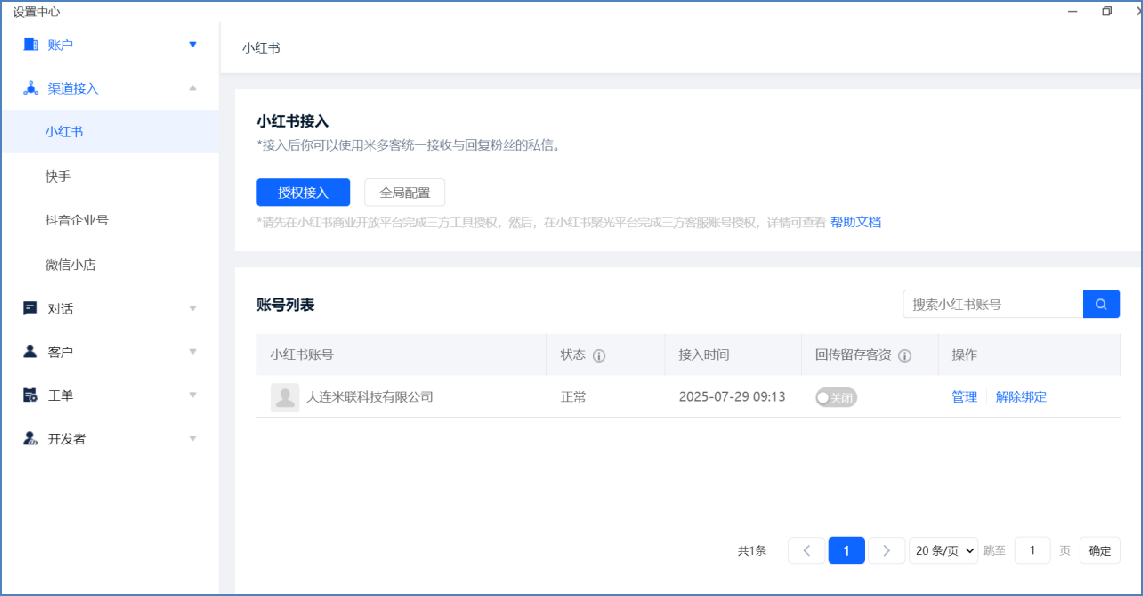Click info icon next to 状态 column
Image resolution: width=1143 pixels, height=596 pixels.
pyautogui.click(x=599, y=355)
